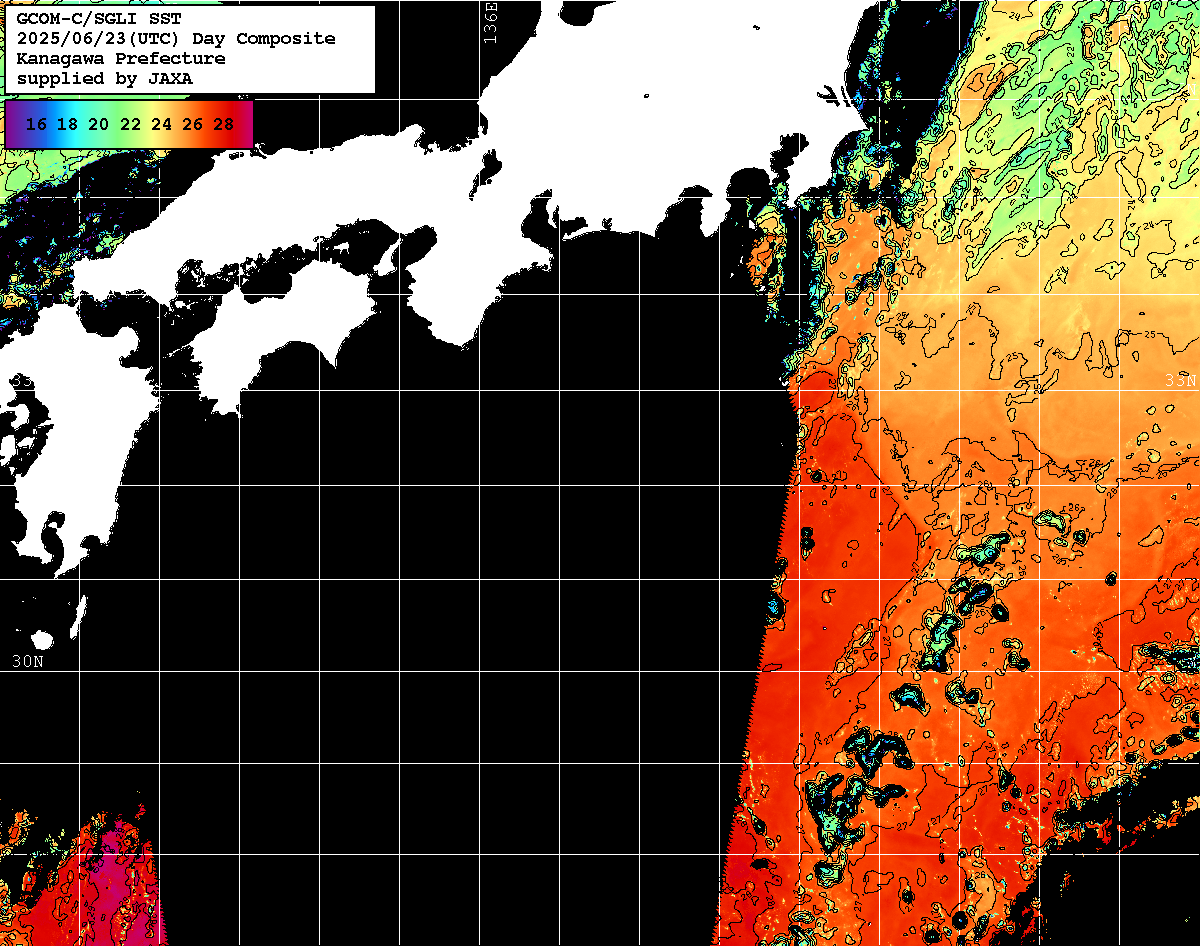The height and width of the screenshot is (946, 1200).
Task: Click the 'Kanagawa Prefecture' label
Action: [x=120, y=59]
